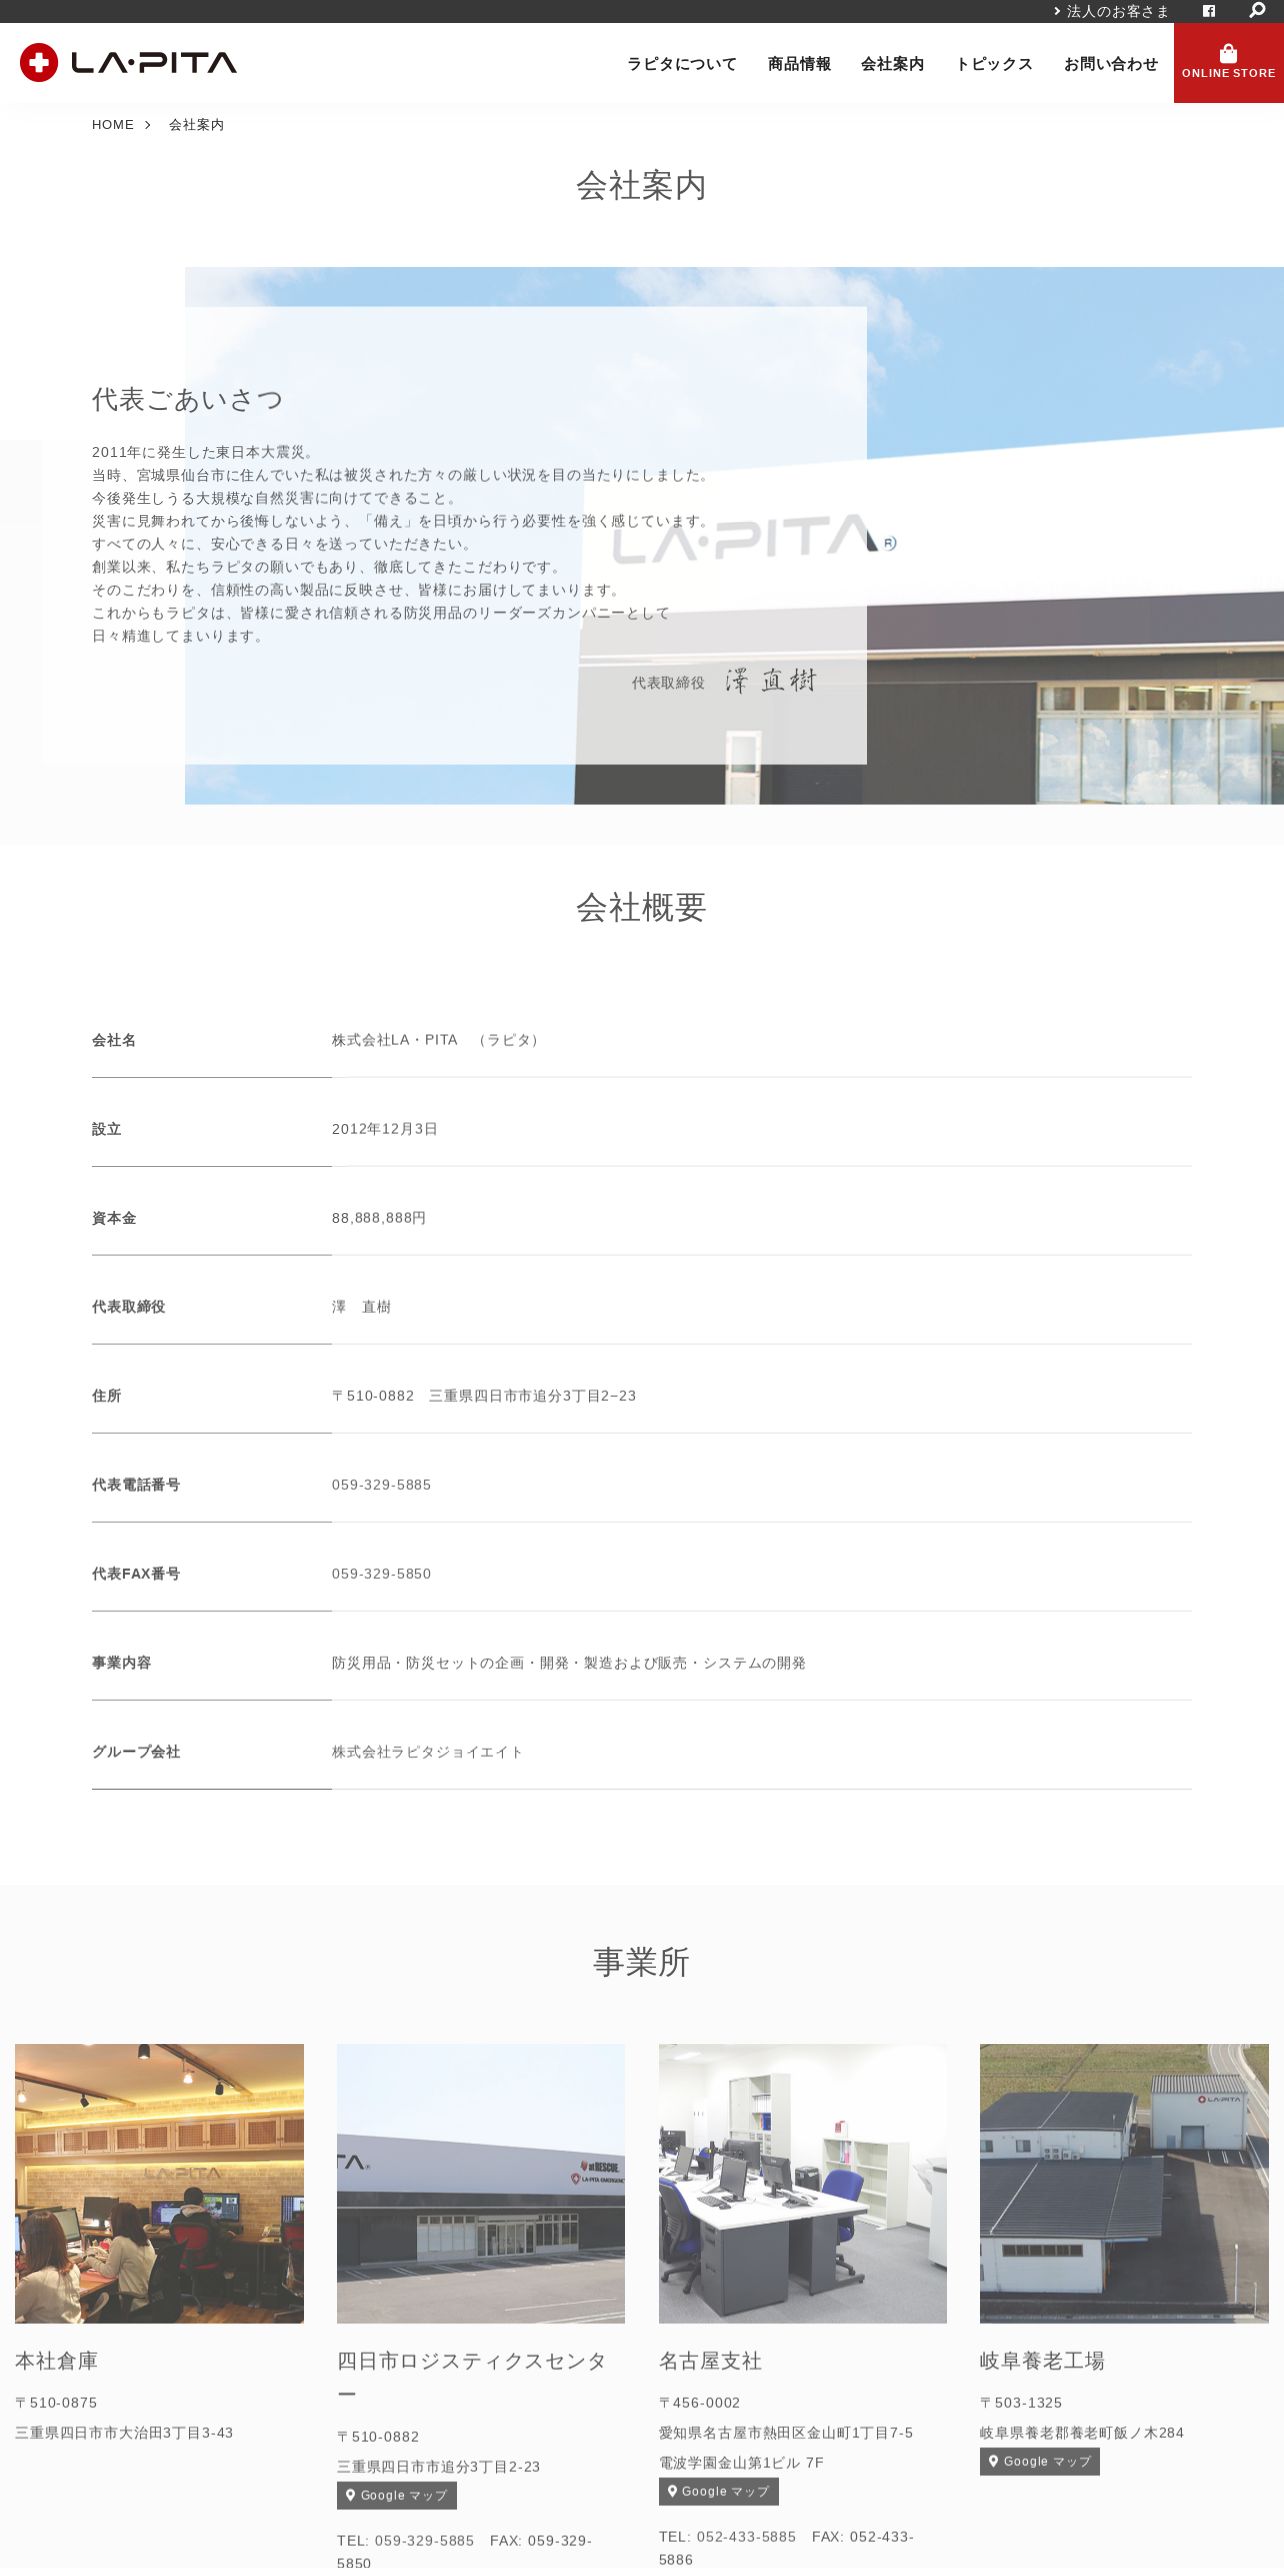Viewport: 1284px width, 2568px height.
Task: Click the search magnifier icon
Action: tap(1257, 11)
